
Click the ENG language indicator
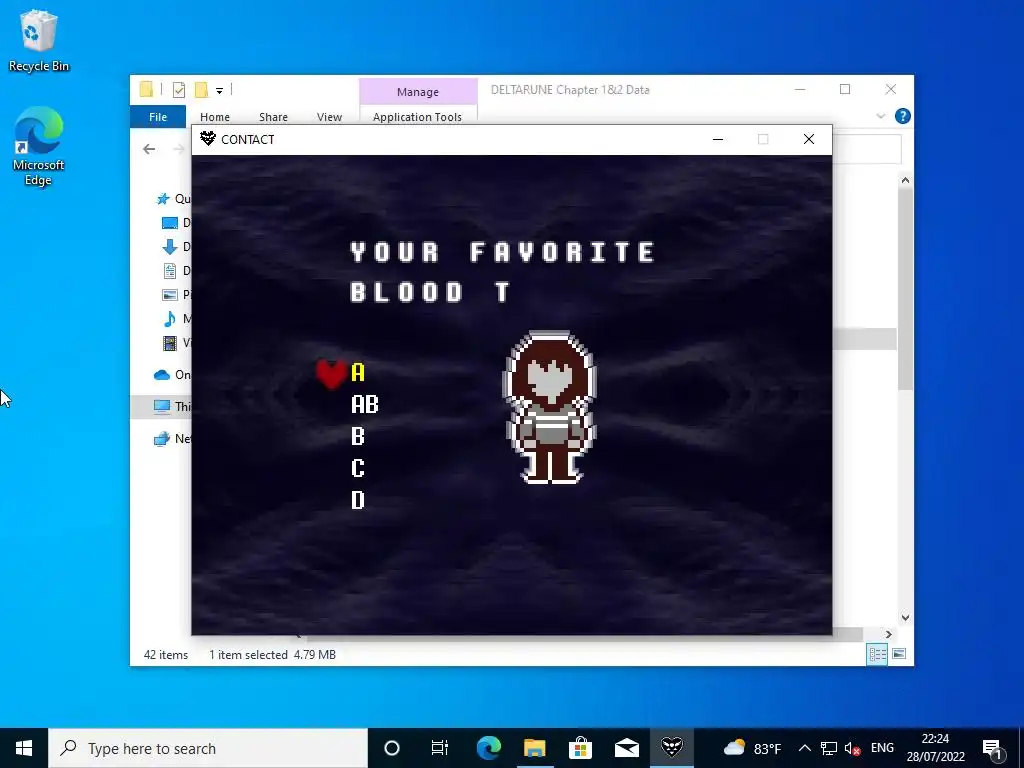[882, 748]
